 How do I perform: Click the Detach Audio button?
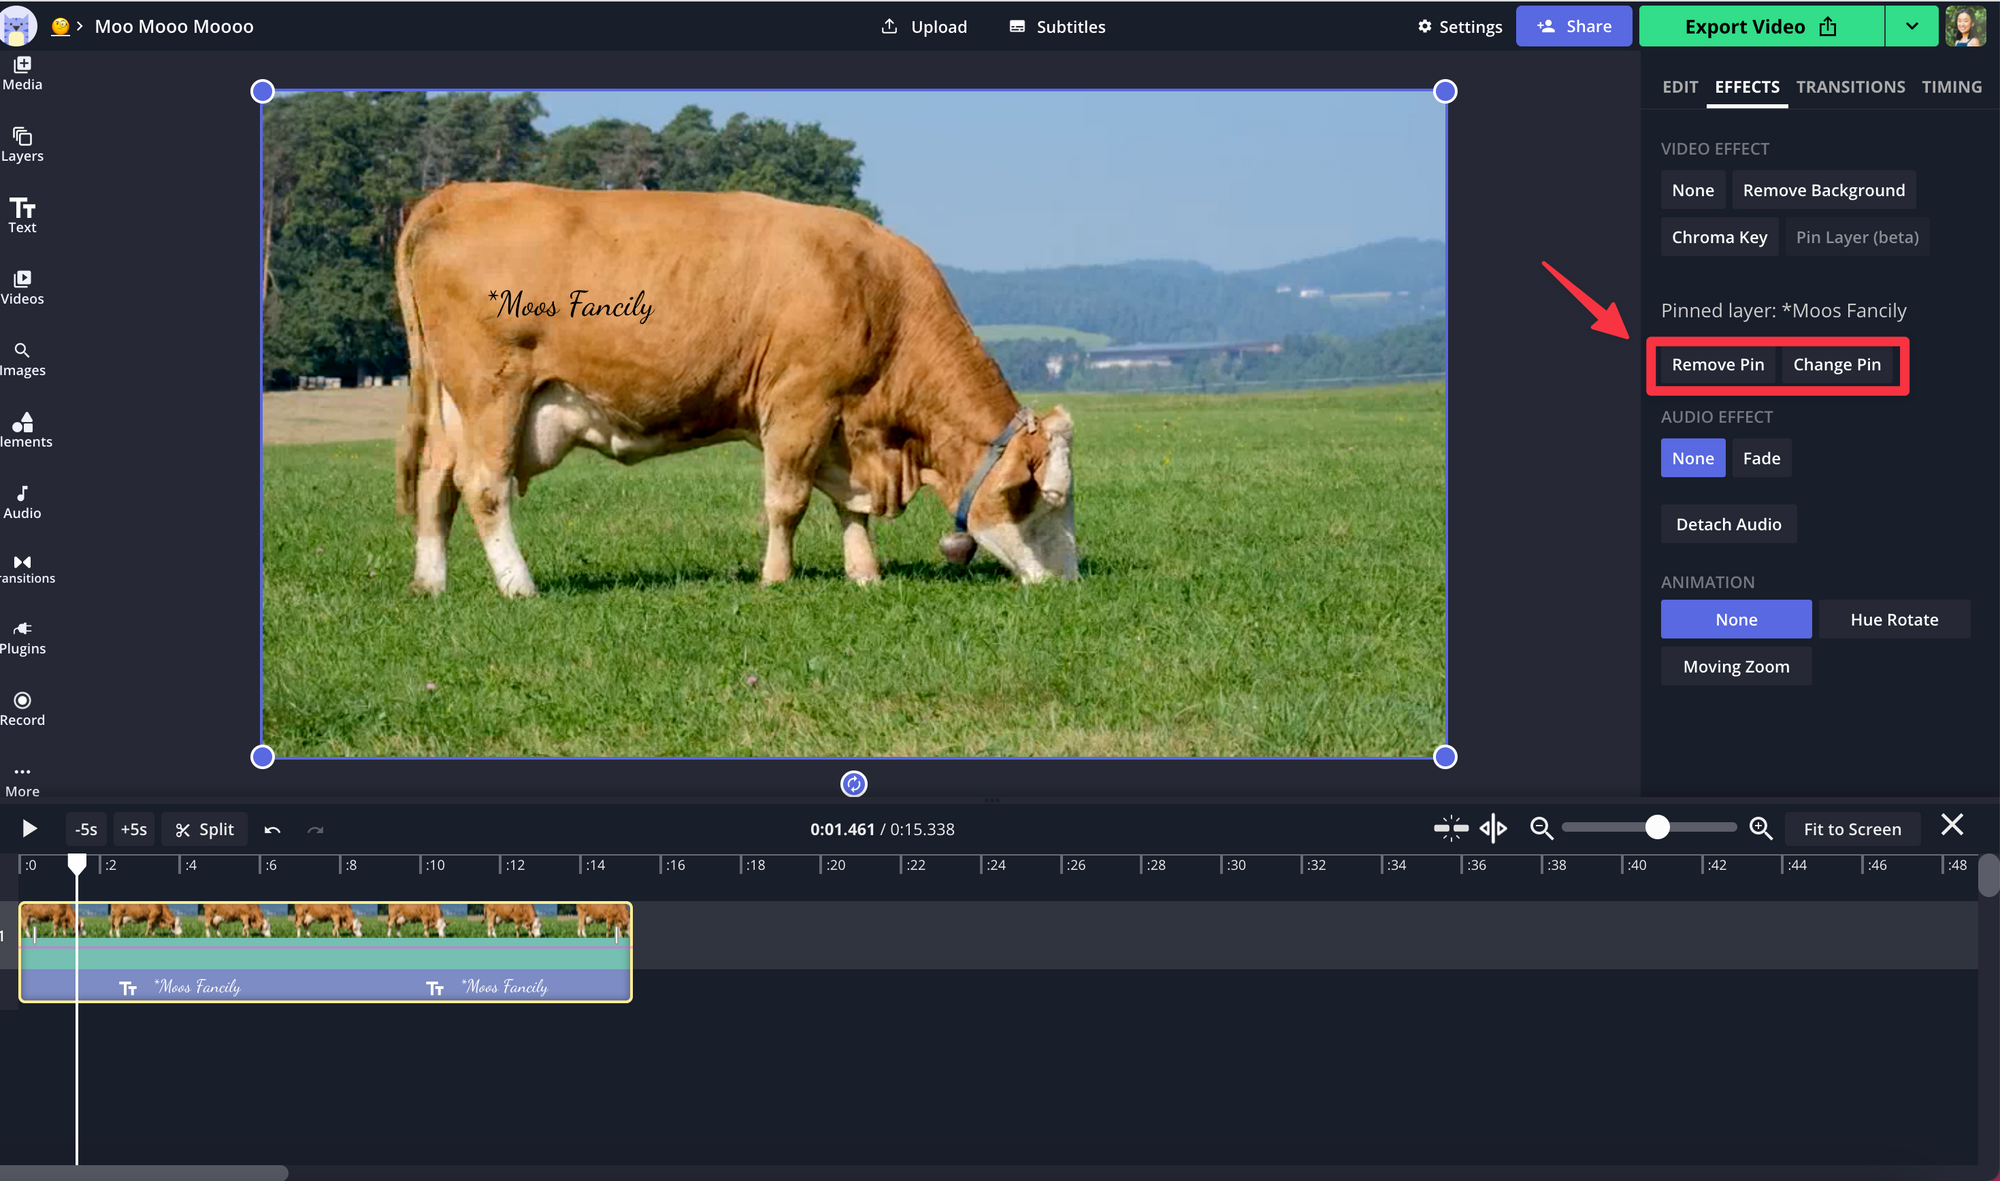(1728, 524)
